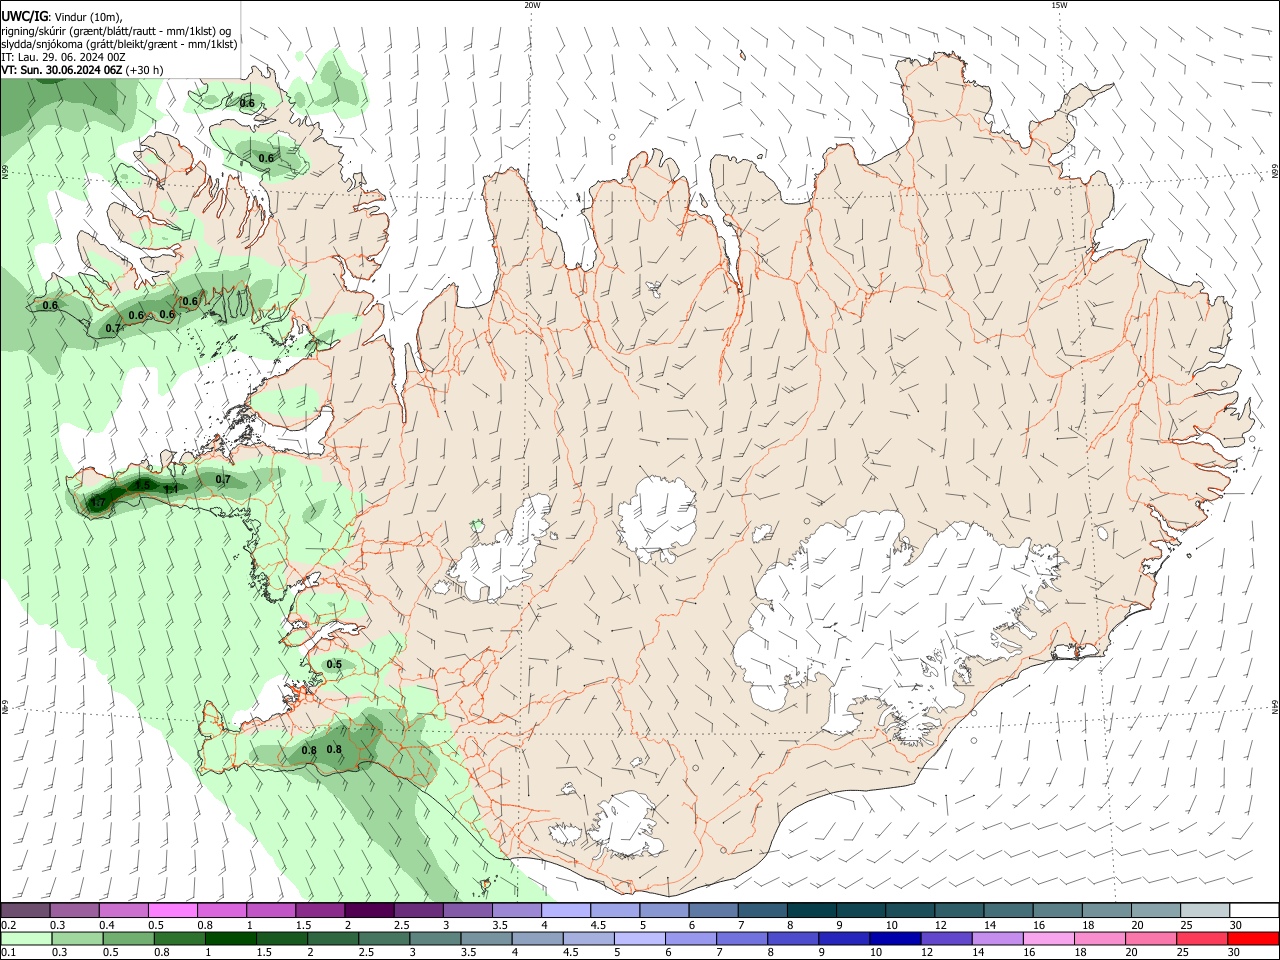
Task: Pick rain legend swatch between 3 and 3.5
Action: pos(434,938)
